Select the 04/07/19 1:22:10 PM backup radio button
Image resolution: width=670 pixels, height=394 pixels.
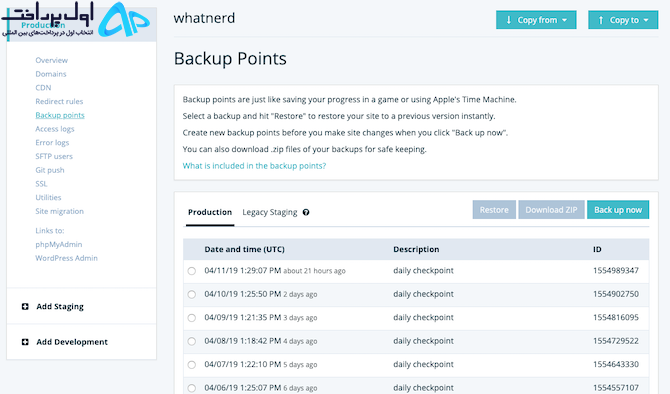tap(192, 365)
